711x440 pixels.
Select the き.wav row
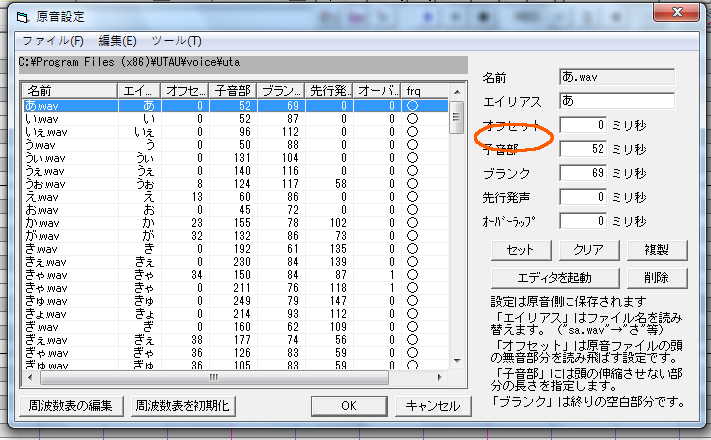tap(235, 249)
